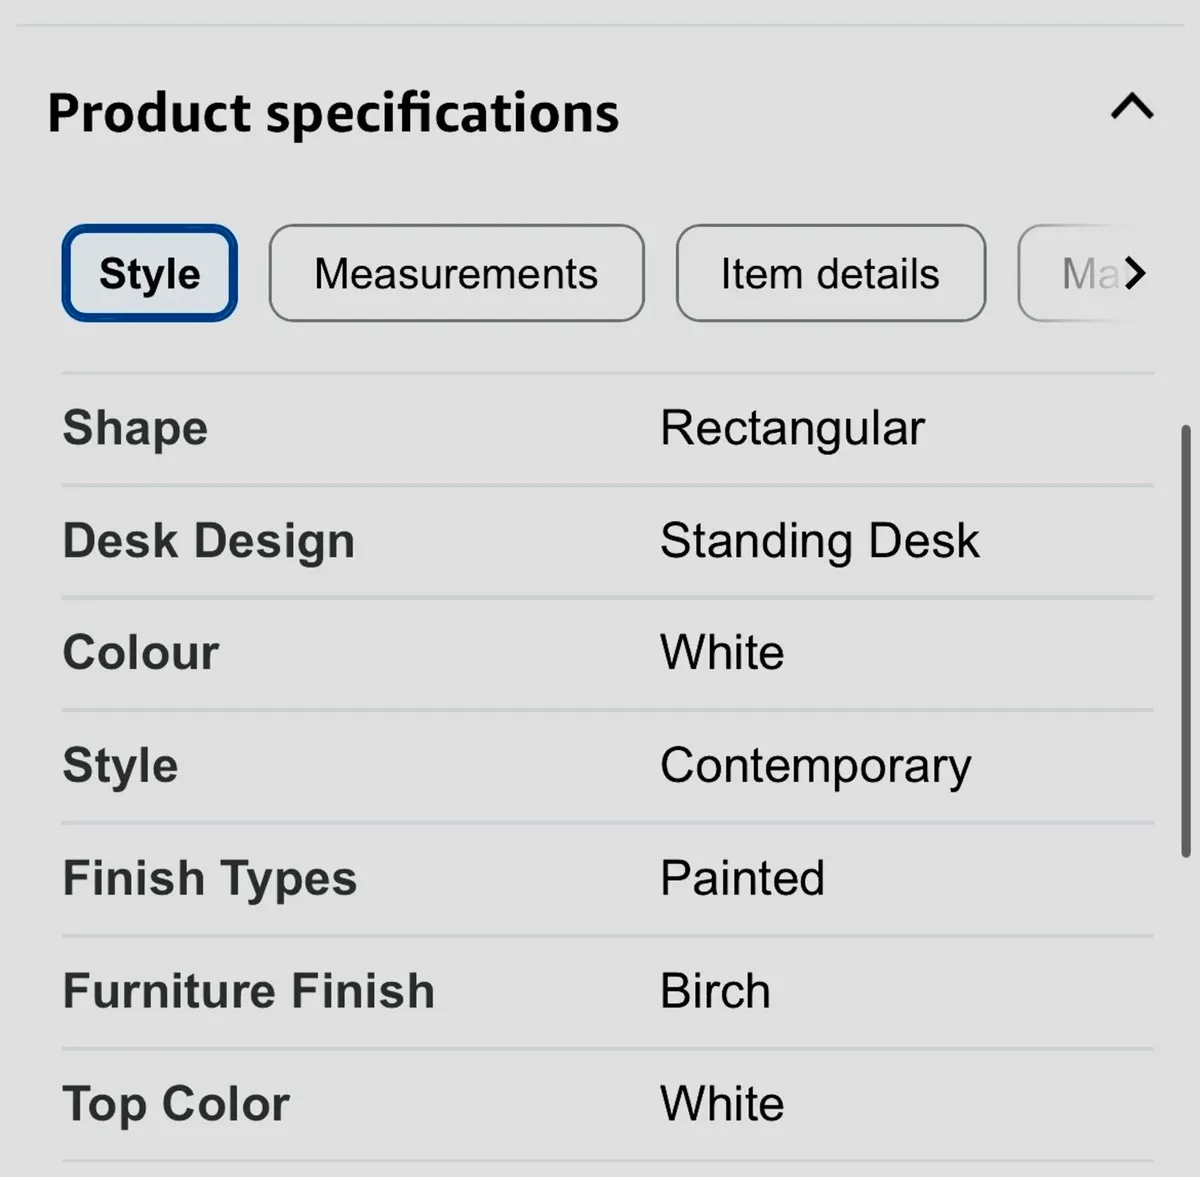Click the Birch furniture finish value
The image size is (1200, 1177).
[714, 991]
